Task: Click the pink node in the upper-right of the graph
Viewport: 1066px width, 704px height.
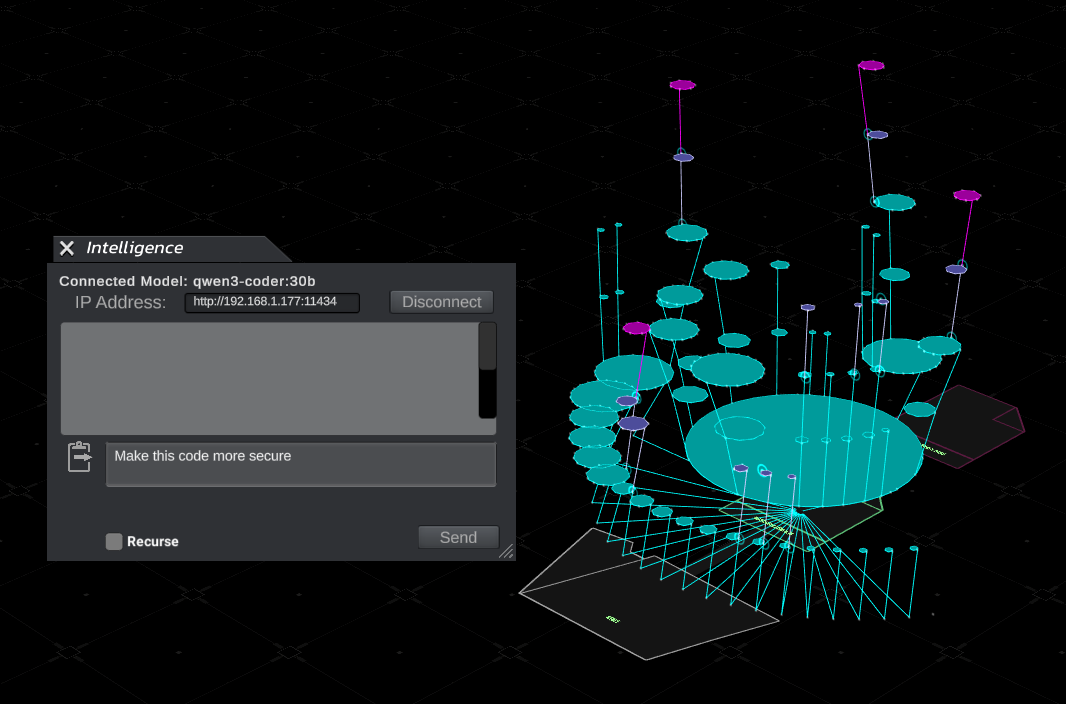Action: tap(967, 196)
